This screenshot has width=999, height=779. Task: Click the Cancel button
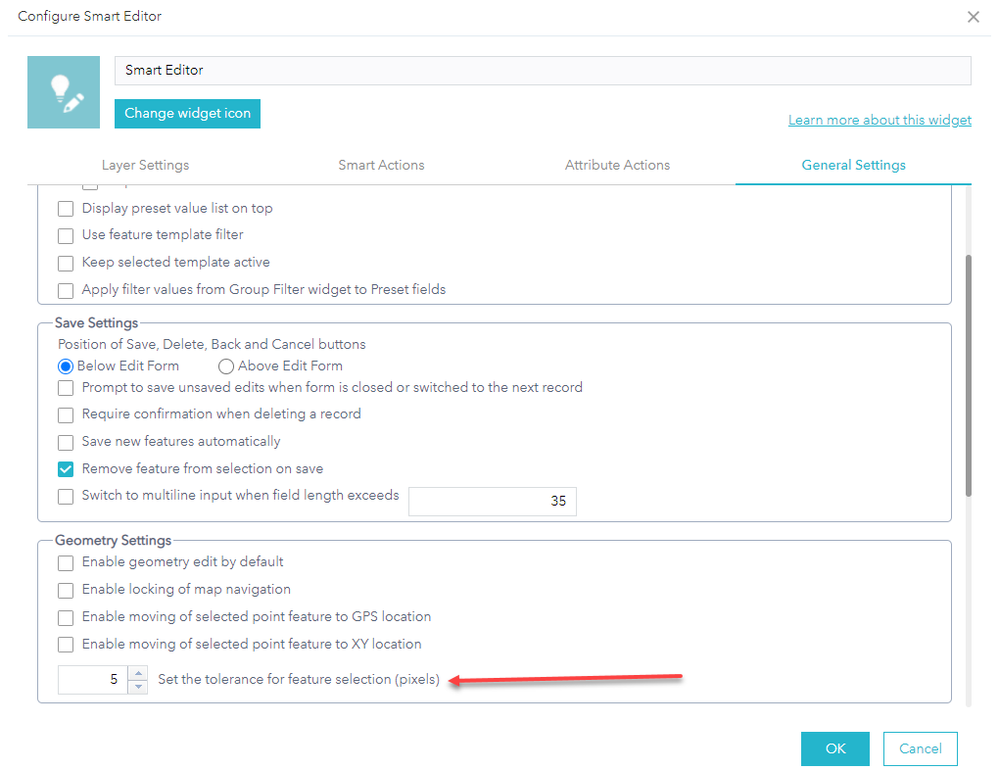coord(920,748)
